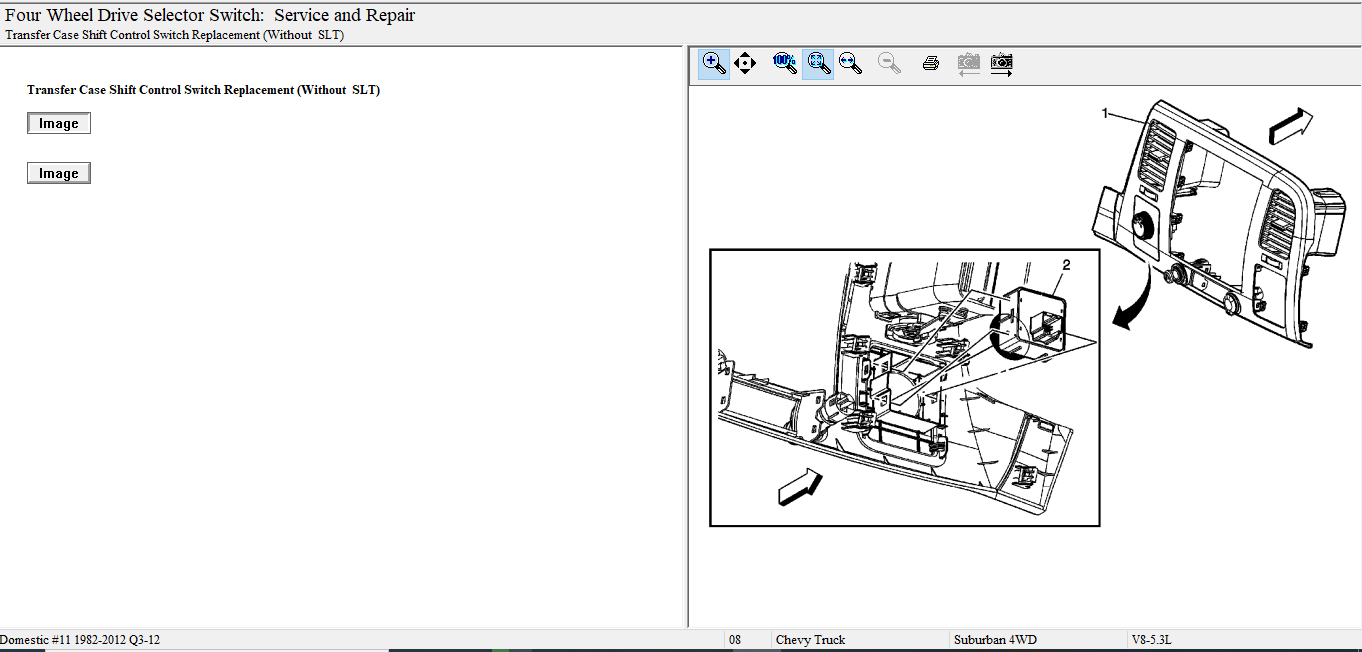Print the current diagram

[x=930, y=64]
